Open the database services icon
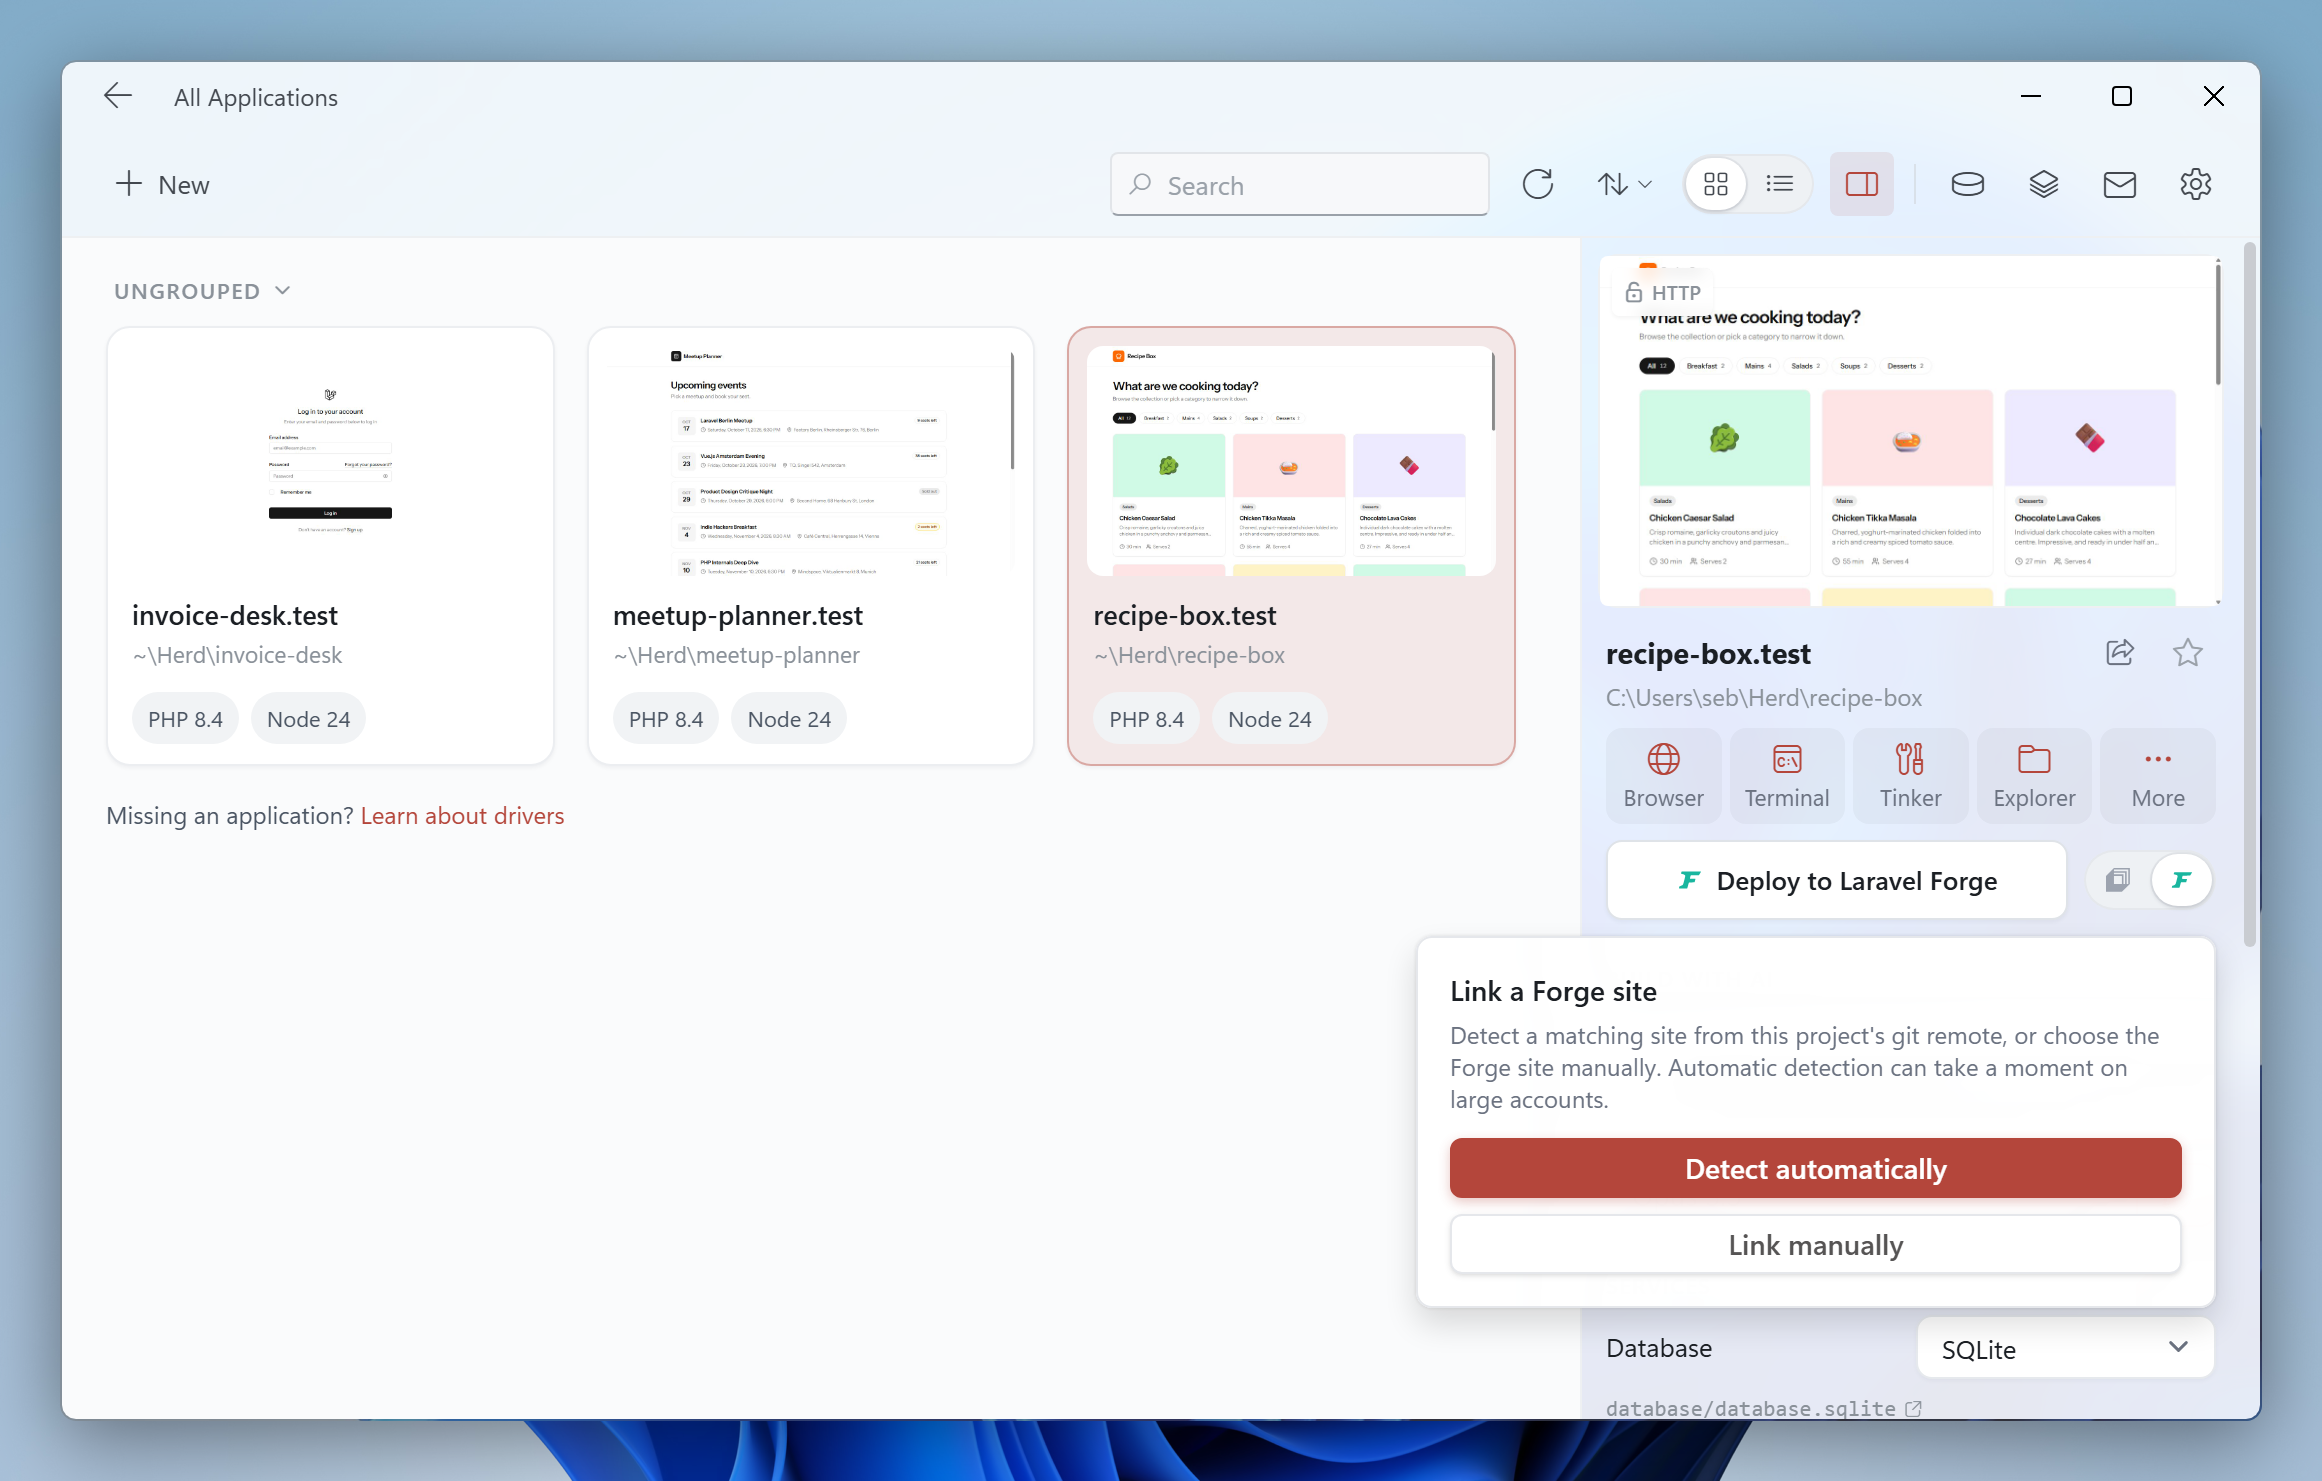 [x=1968, y=185]
